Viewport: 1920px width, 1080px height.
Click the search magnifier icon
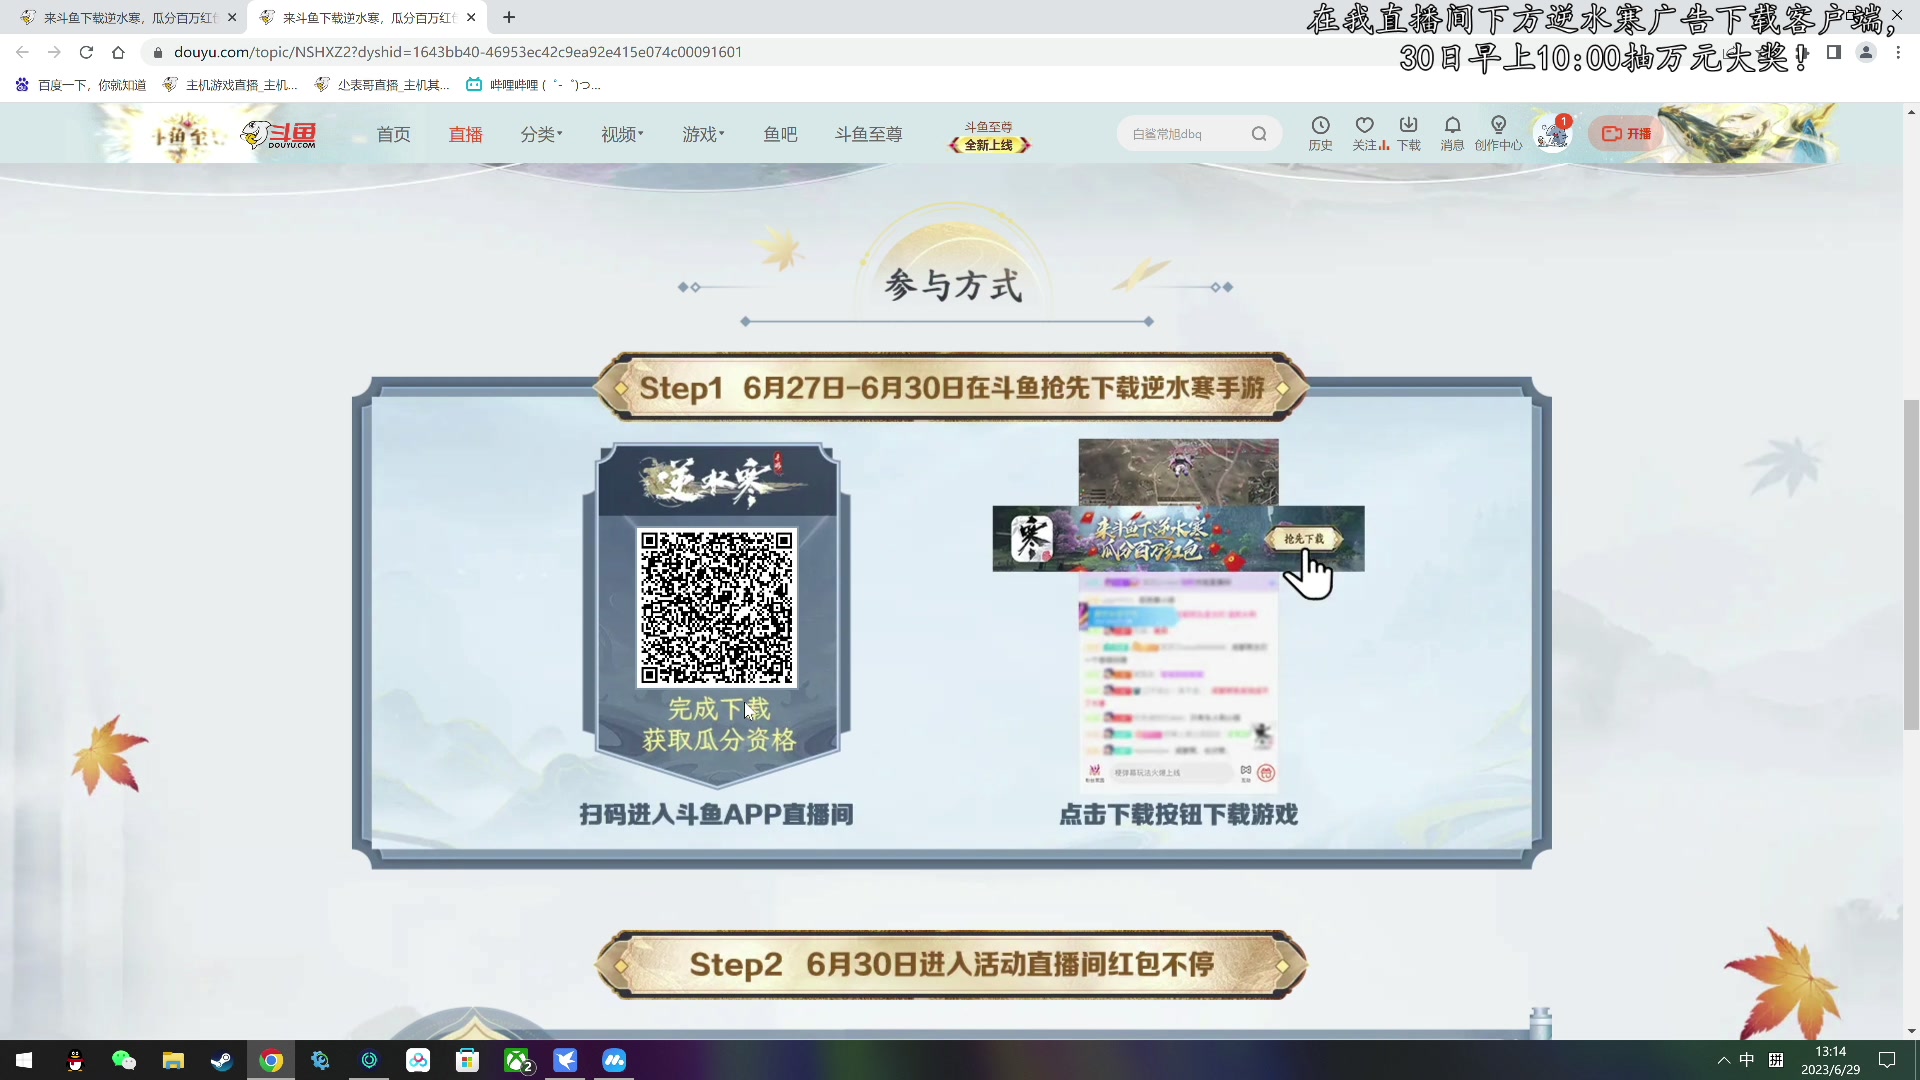tap(1259, 134)
